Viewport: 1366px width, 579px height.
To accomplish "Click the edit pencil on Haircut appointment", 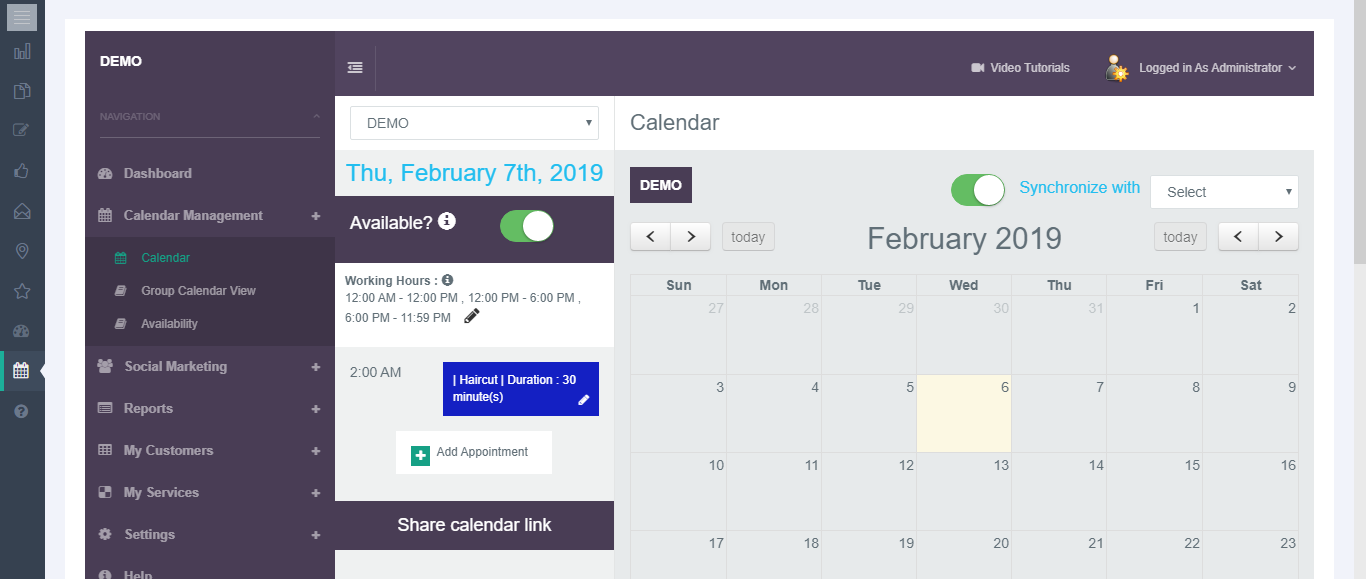I will click(584, 400).
